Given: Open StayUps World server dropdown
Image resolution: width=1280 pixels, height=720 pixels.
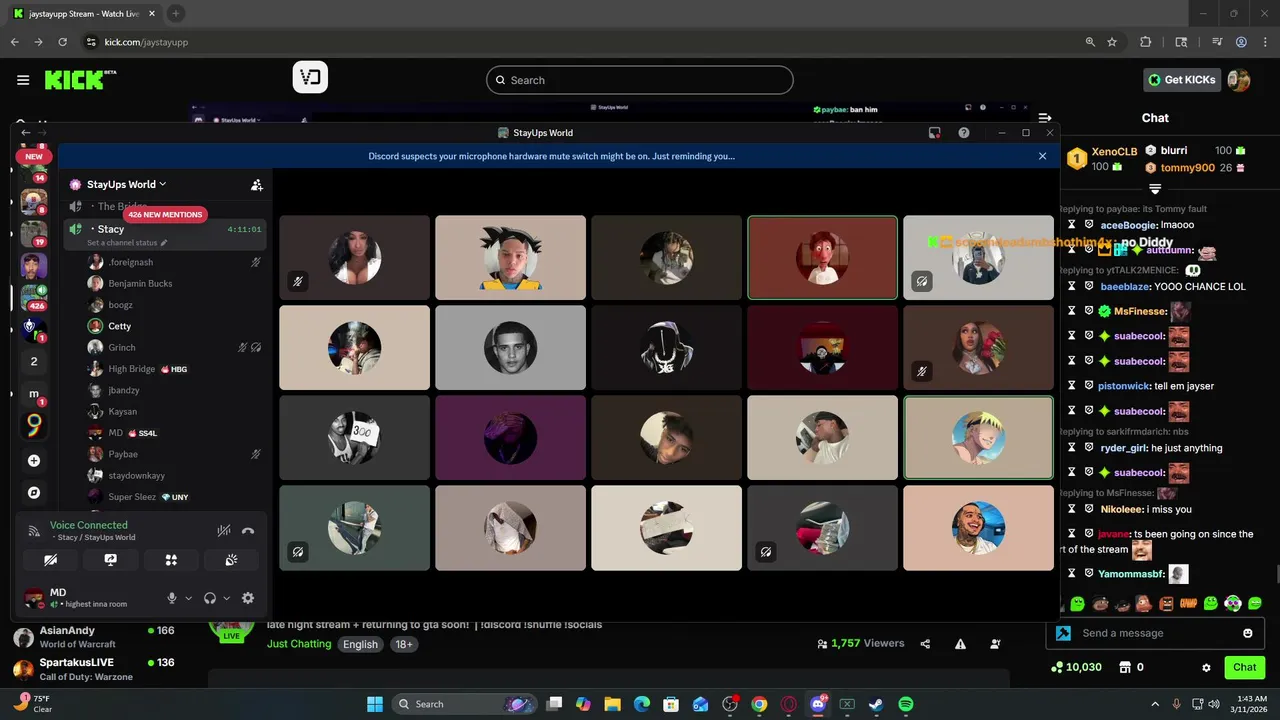Looking at the screenshot, I should point(126,184).
